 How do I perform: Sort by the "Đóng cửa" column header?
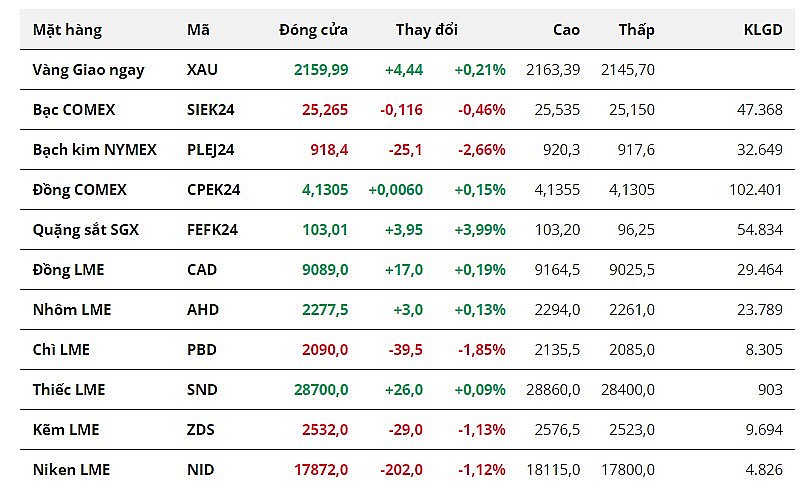pos(313,30)
